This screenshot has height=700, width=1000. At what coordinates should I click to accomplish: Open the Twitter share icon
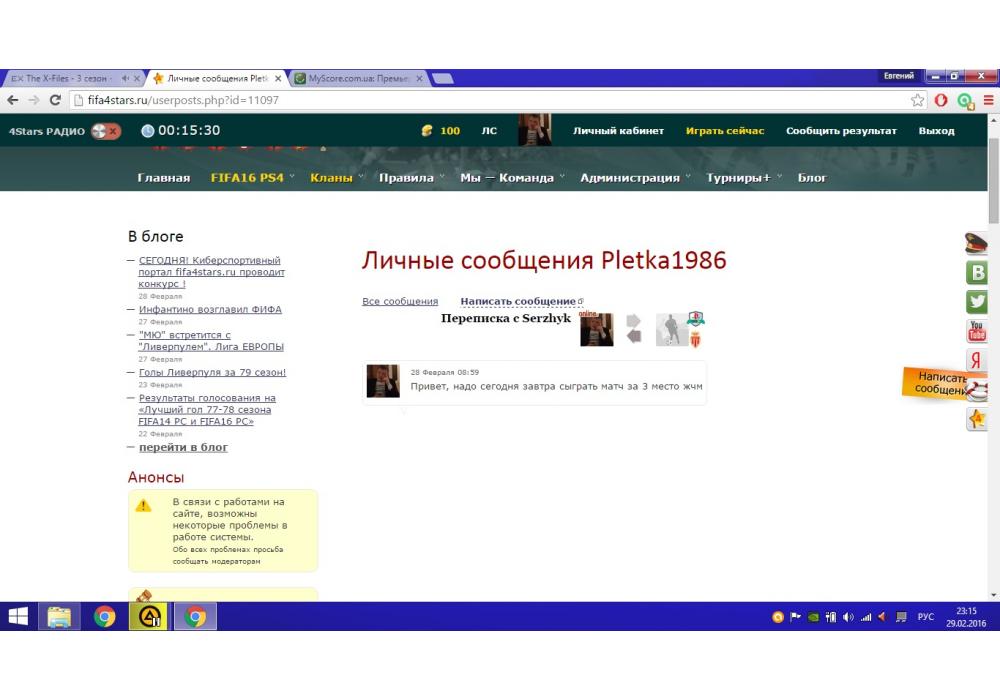click(x=977, y=301)
